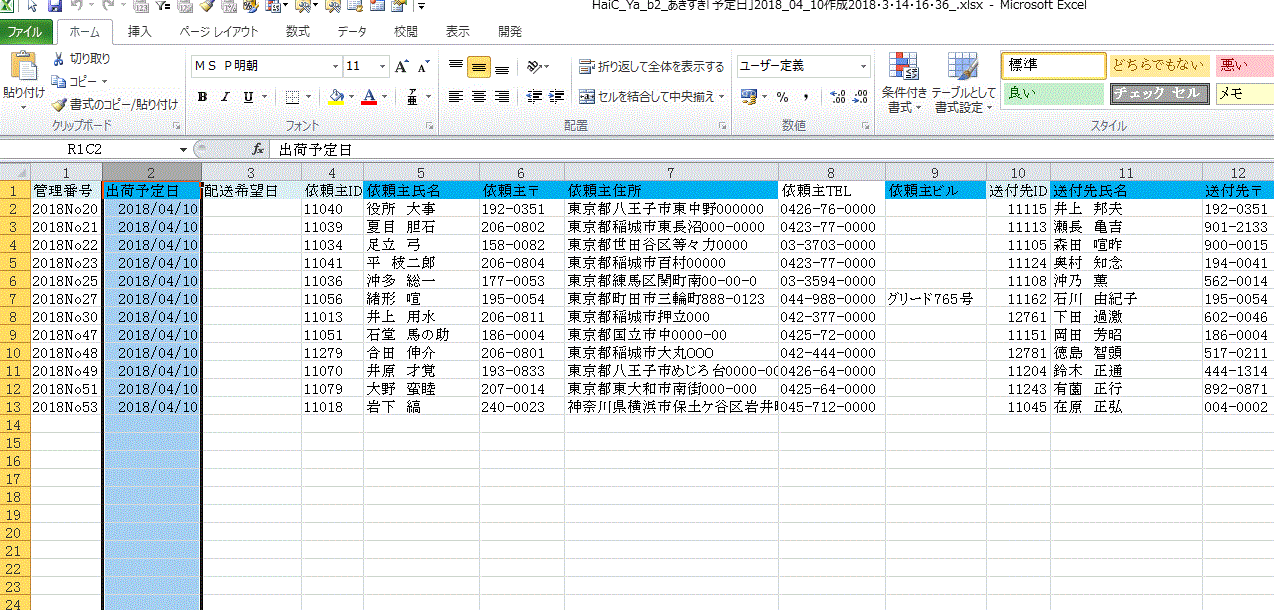
Task: Click the percent style icon
Action: pos(782,97)
